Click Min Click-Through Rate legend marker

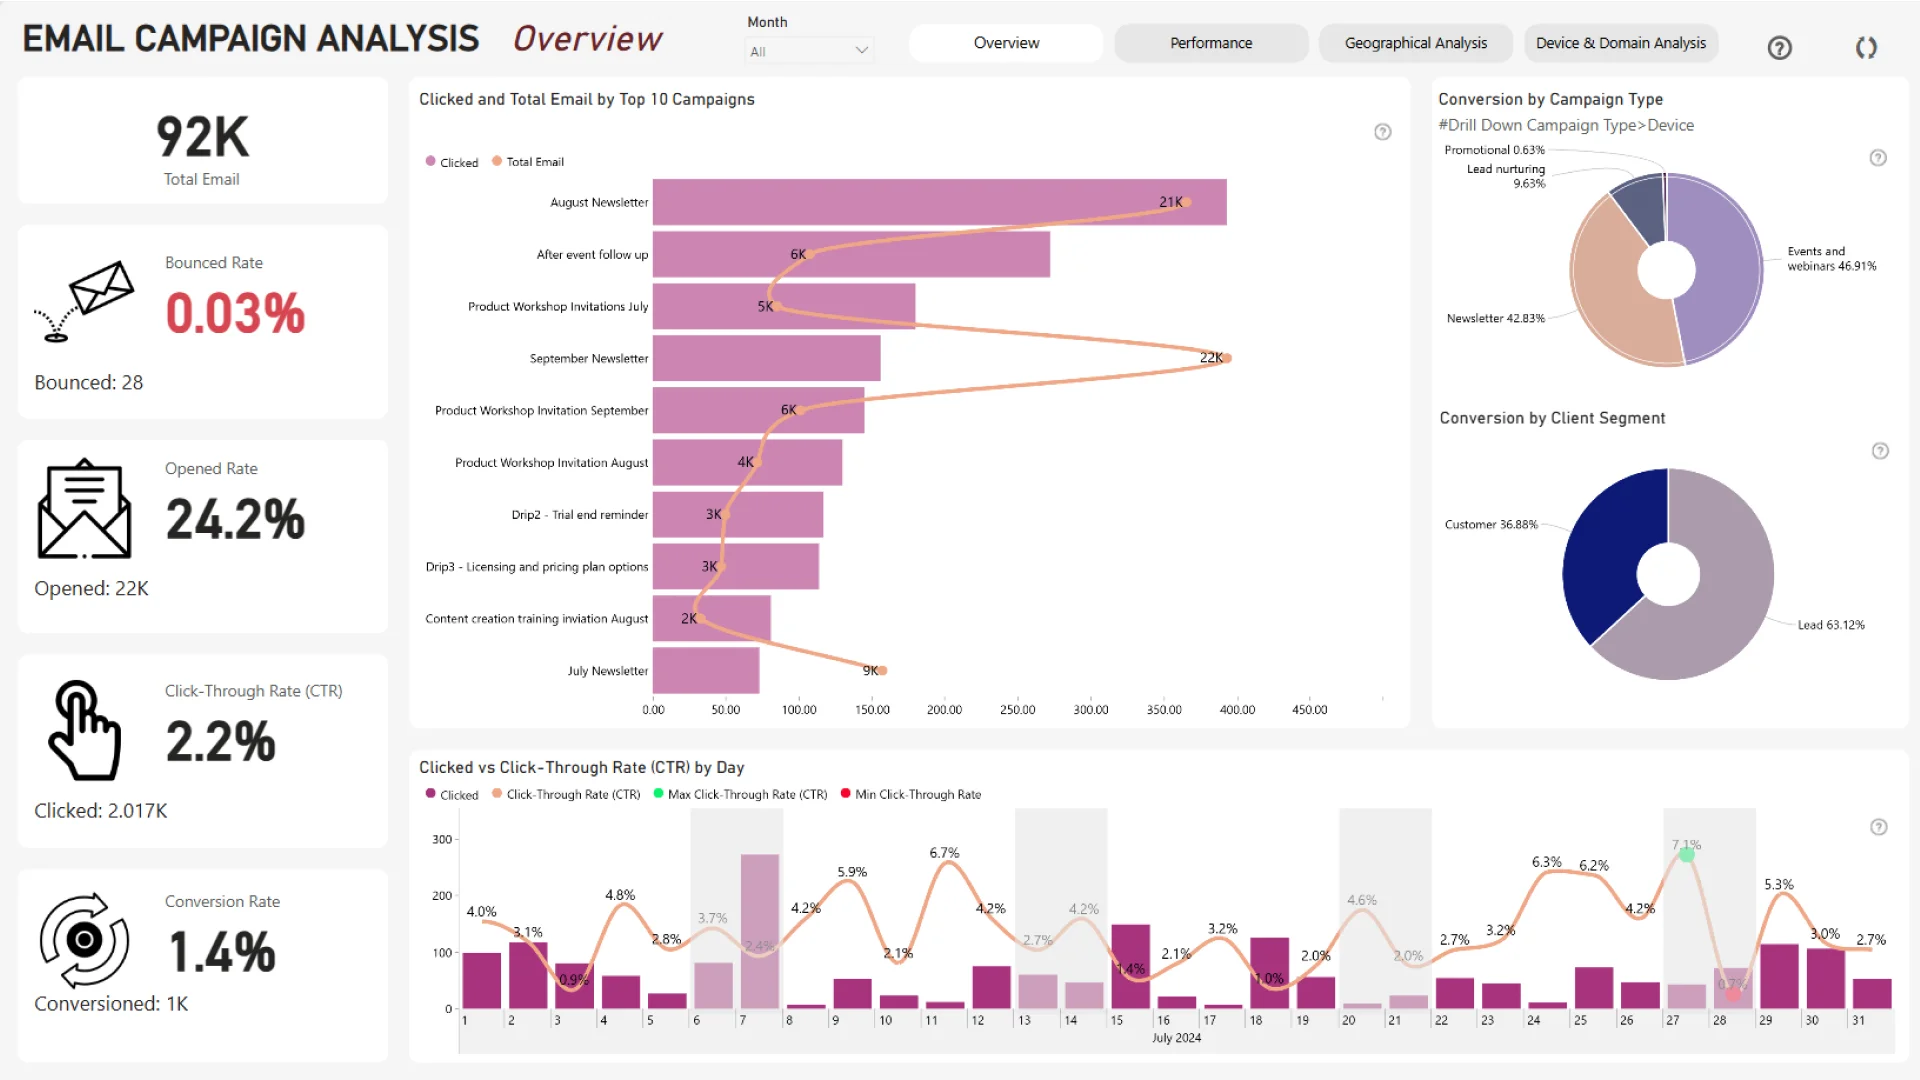click(846, 794)
